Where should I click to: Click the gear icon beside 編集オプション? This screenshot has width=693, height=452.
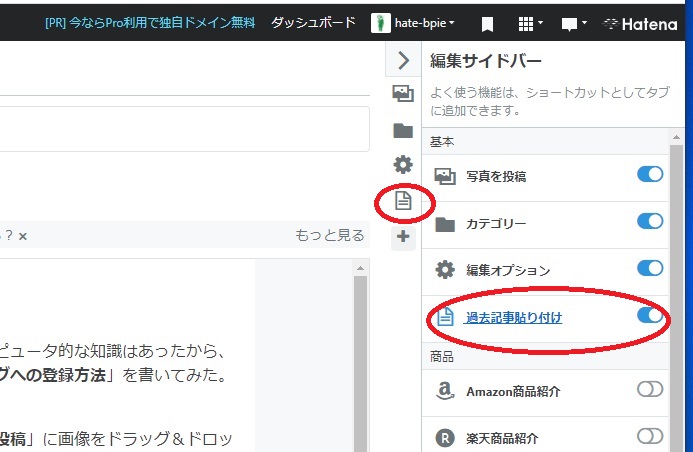[445, 270]
